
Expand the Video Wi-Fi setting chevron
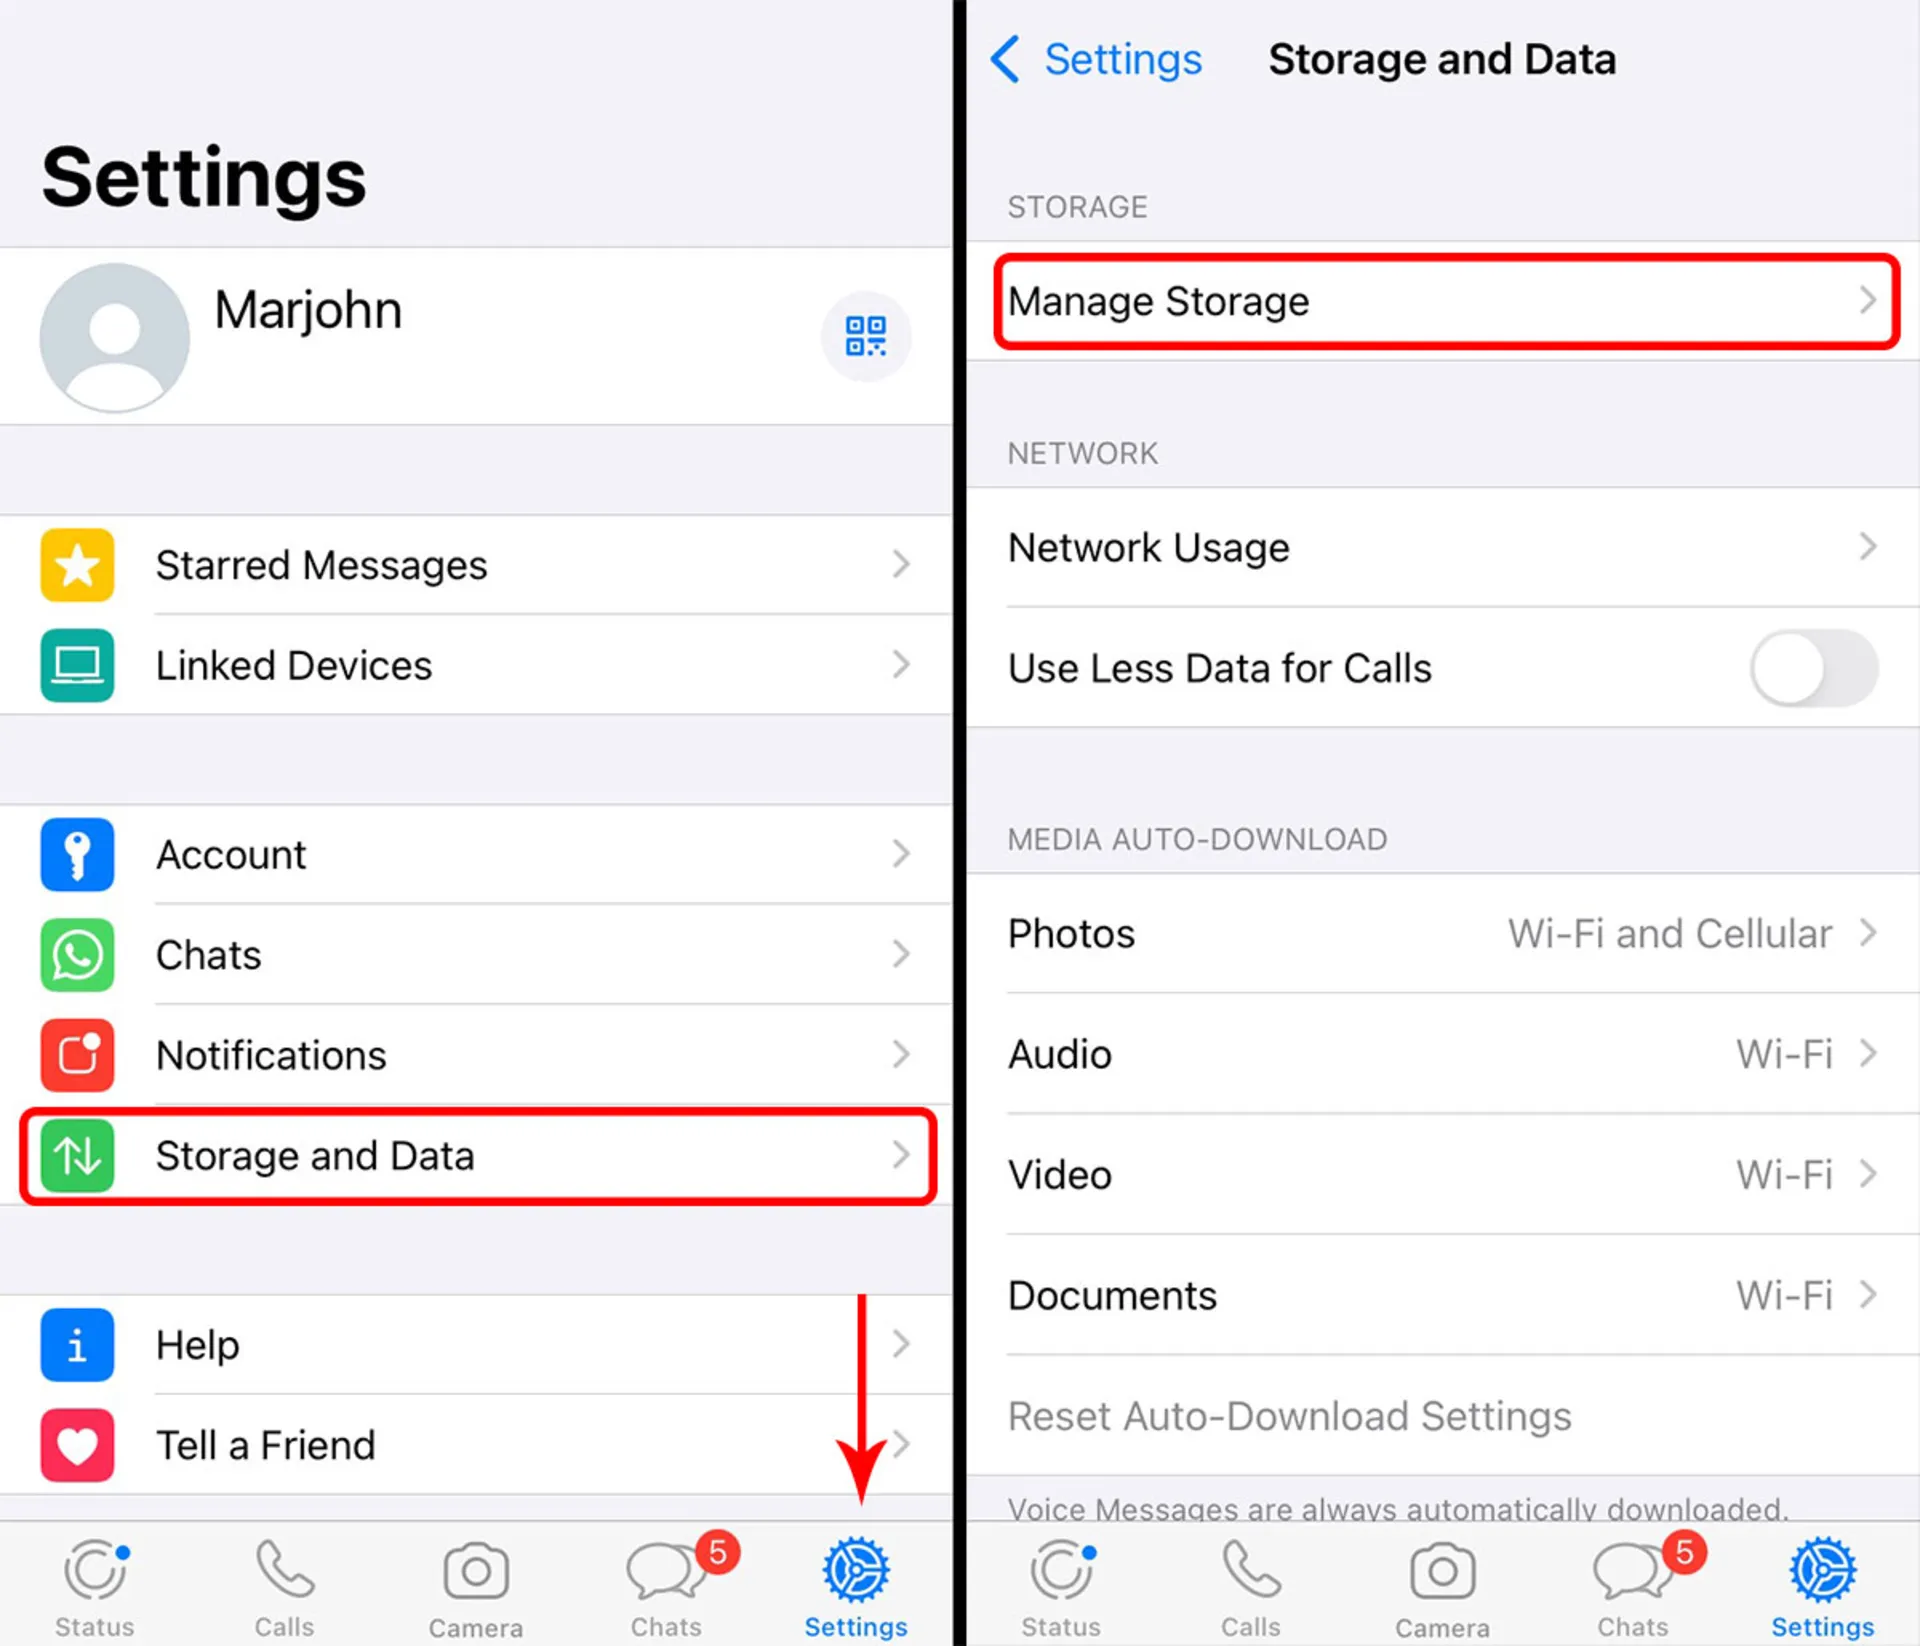(1868, 1174)
